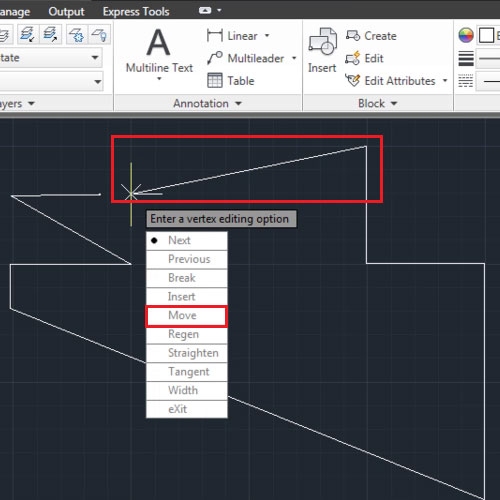This screenshot has width=500, height=500.
Task: Click the Table icon in Annotation
Action: tap(215, 80)
